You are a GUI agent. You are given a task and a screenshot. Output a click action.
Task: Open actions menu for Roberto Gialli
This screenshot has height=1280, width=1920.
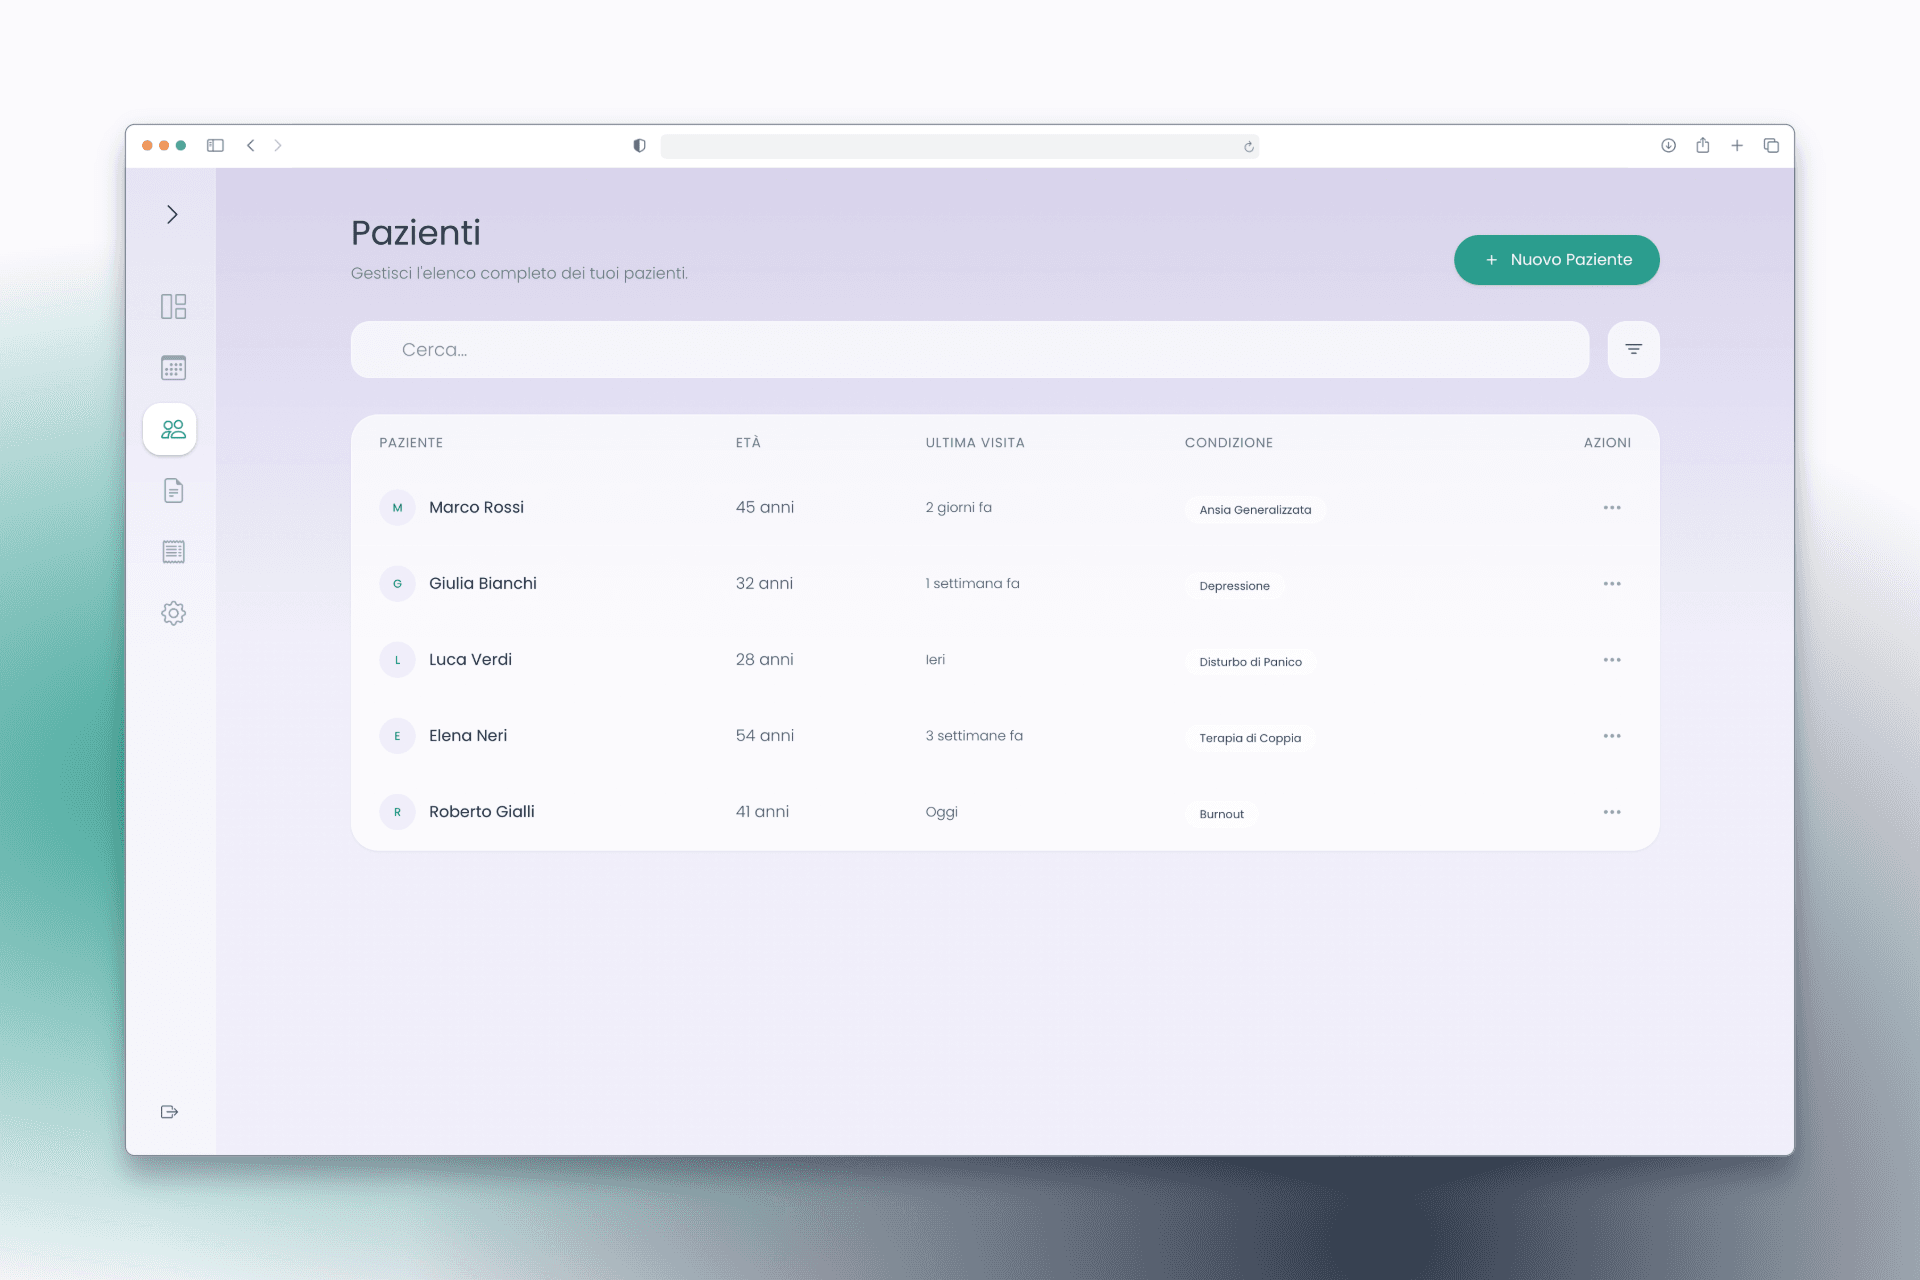[1612, 812]
